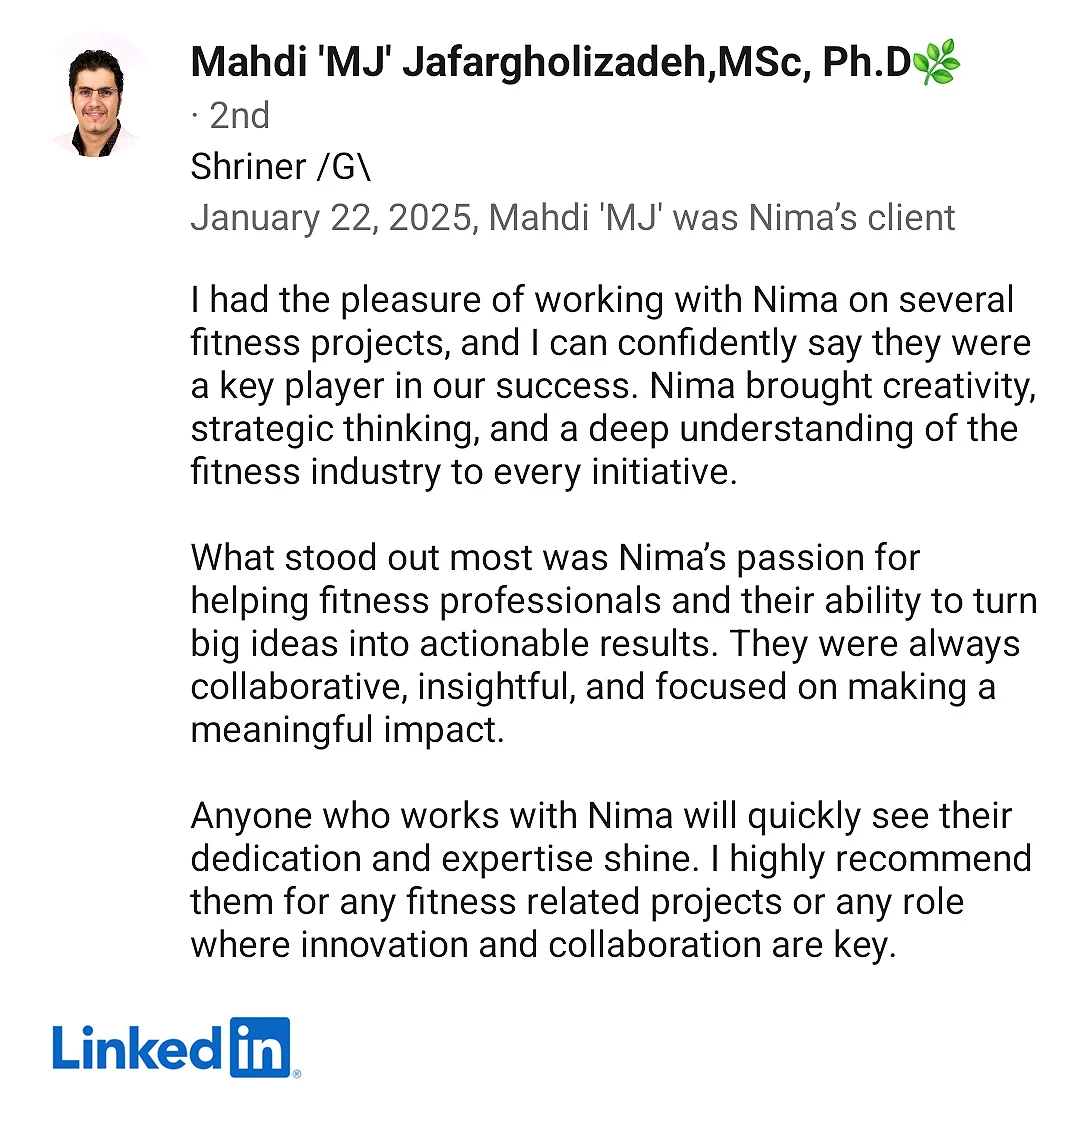Click the 'meaningful impact.' line
Viewport: 1080px width, 1130px height.
347,730
